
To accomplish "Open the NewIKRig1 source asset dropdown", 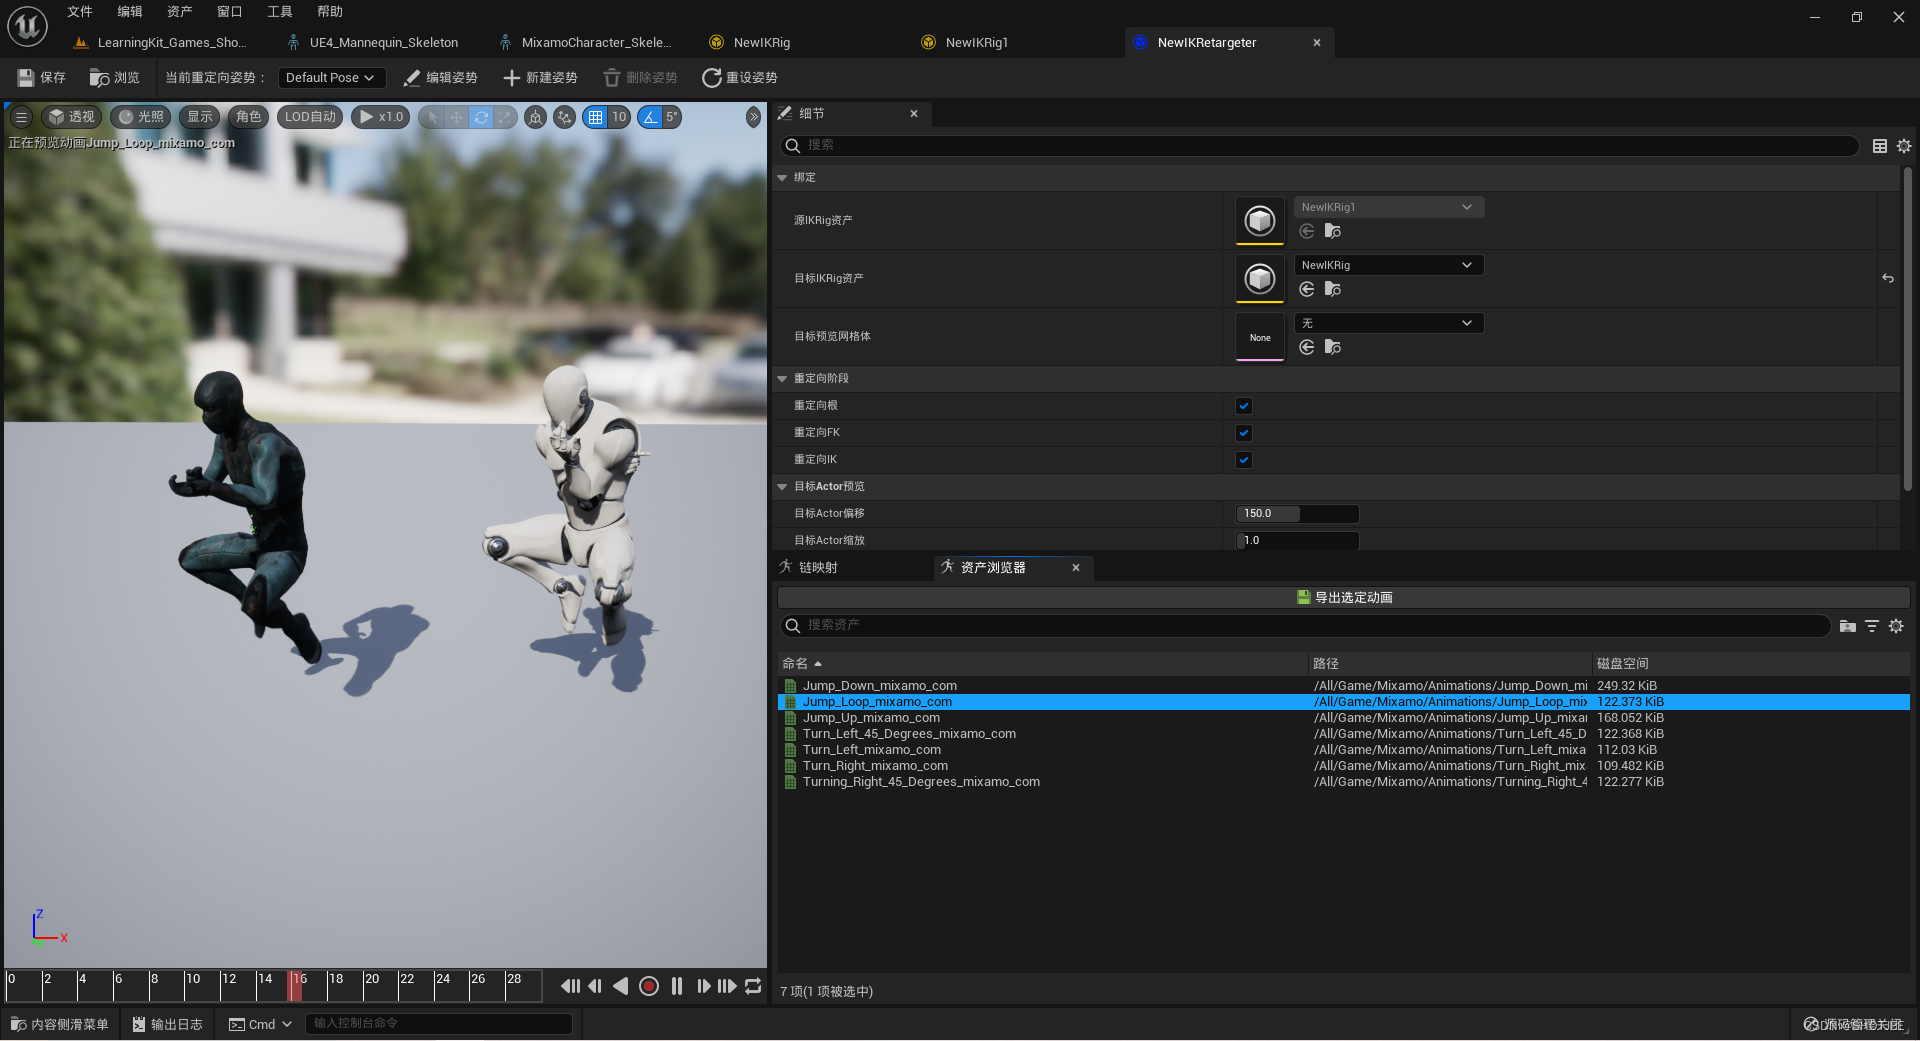I will (x=1388, y=207).
